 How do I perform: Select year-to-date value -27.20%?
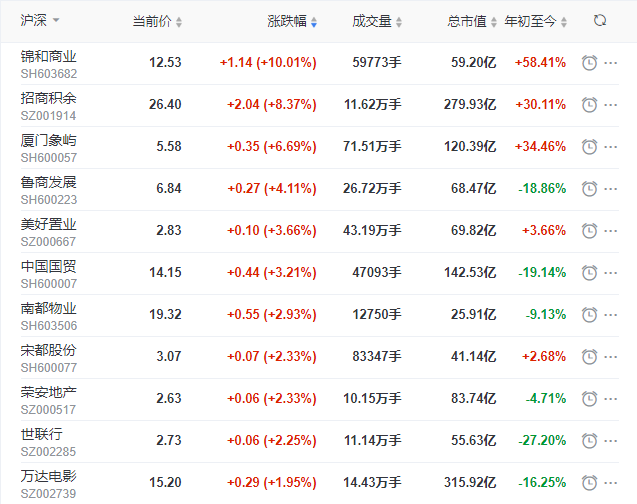(x=542, y=440)
